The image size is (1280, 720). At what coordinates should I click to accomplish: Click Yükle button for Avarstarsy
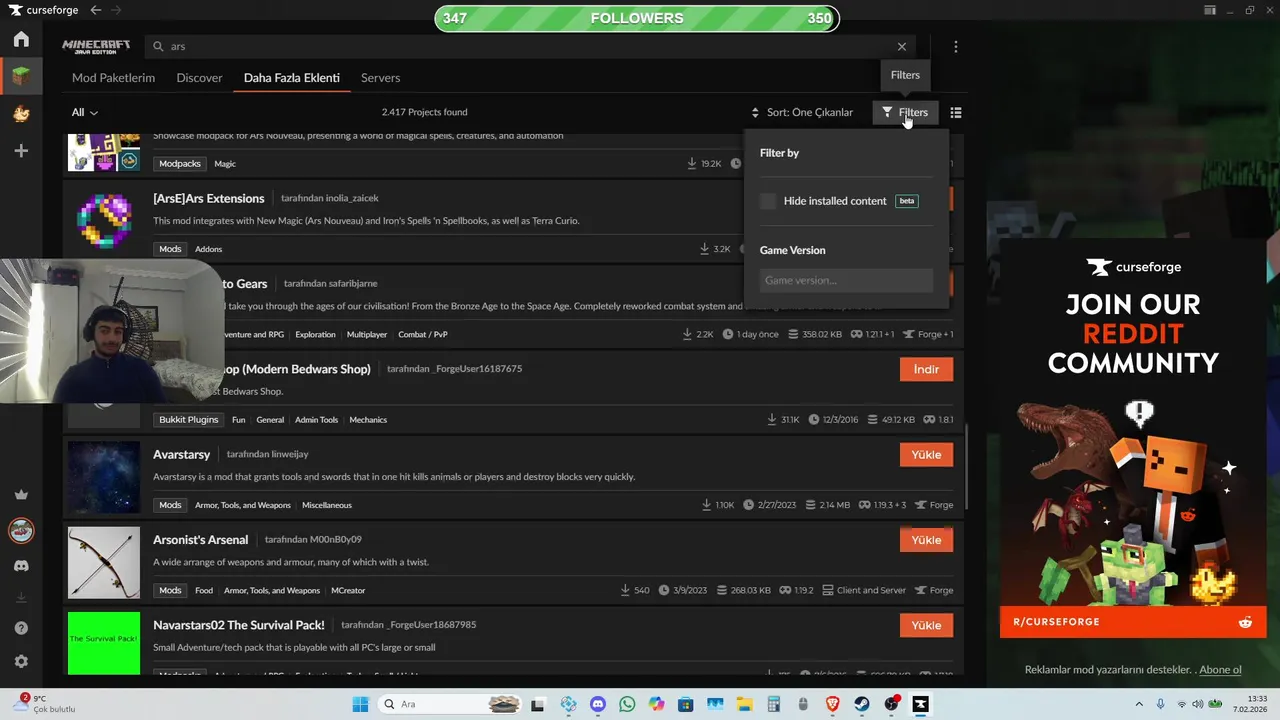[x=927, y=455]
